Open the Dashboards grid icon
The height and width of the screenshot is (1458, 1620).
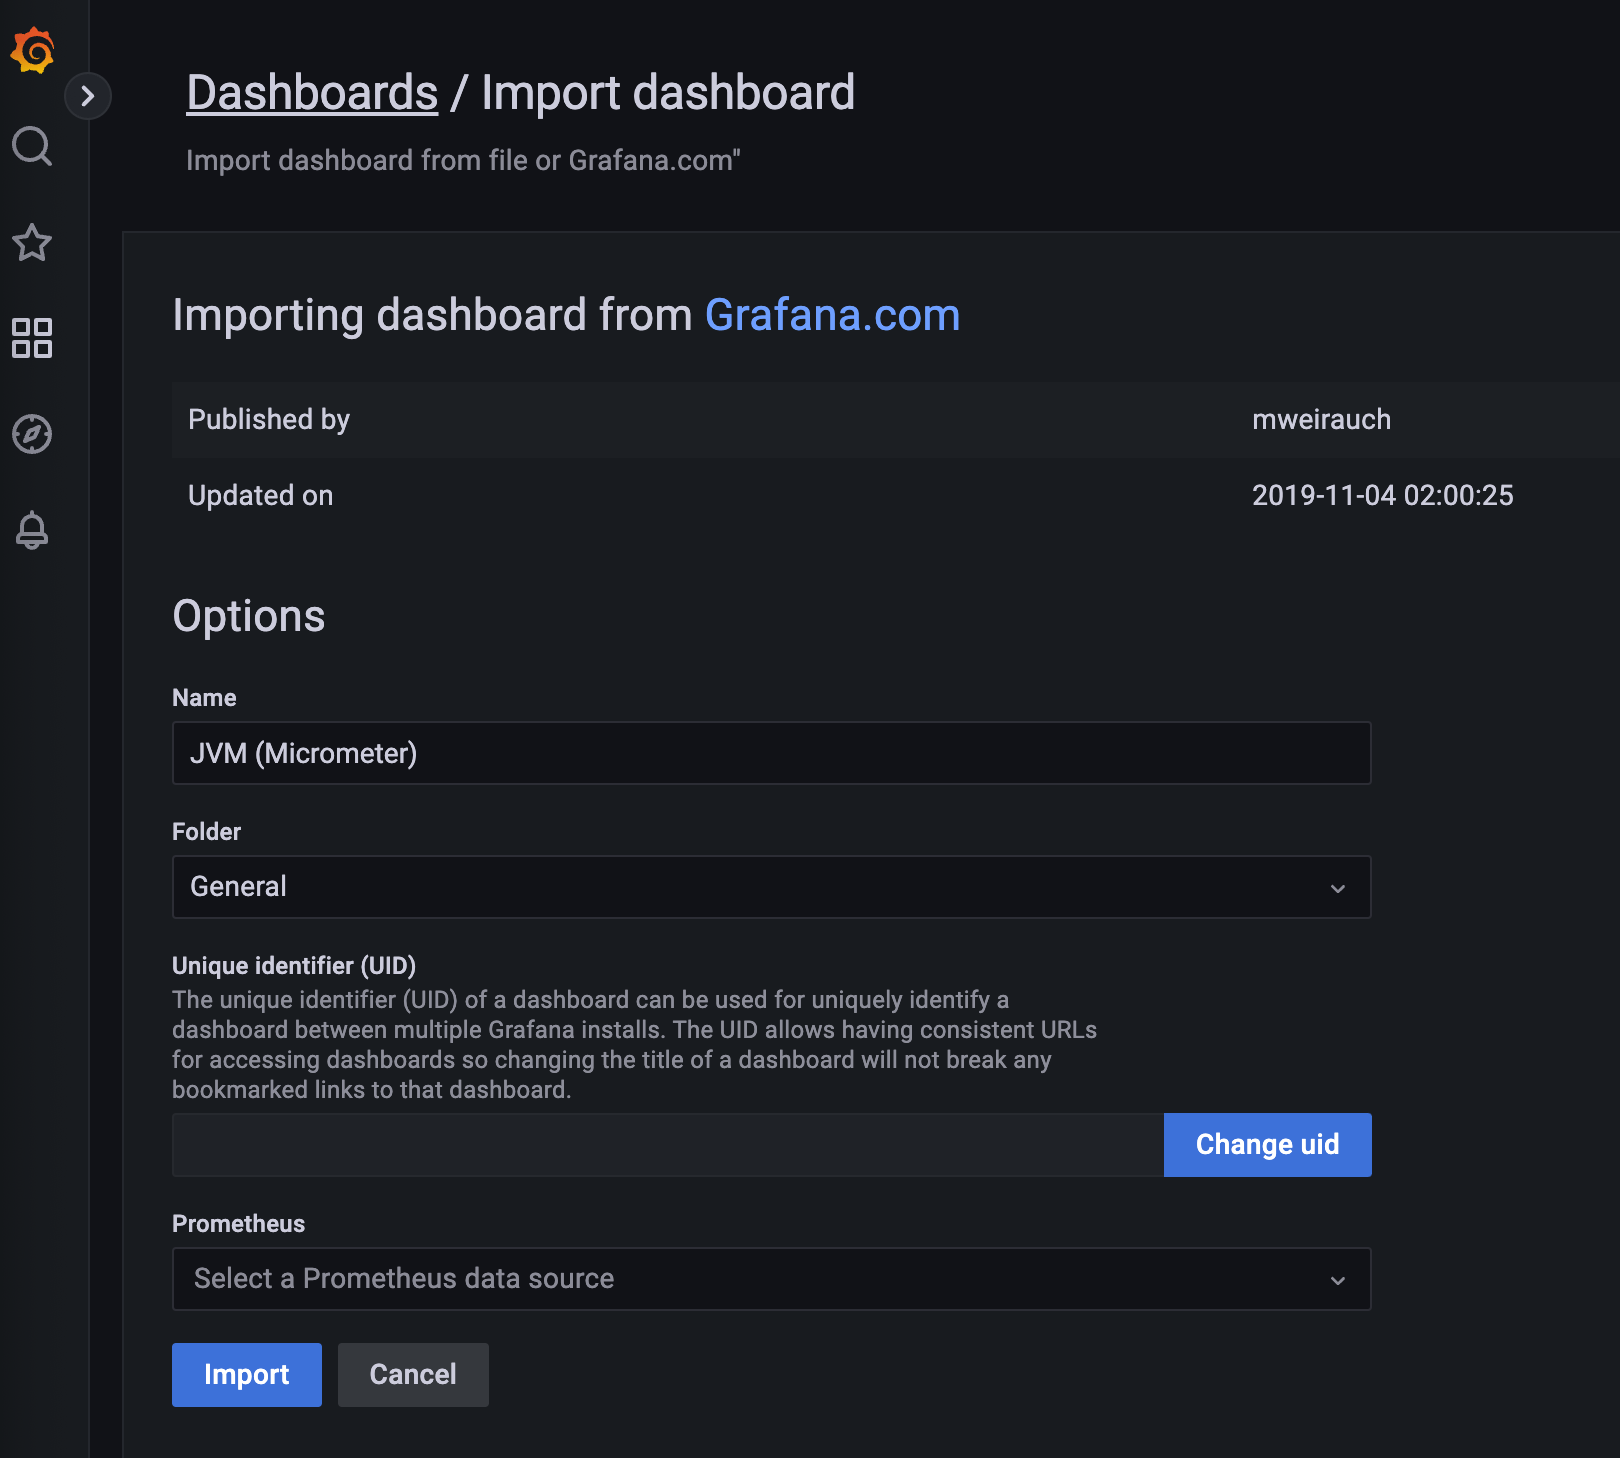coord(32,338)
